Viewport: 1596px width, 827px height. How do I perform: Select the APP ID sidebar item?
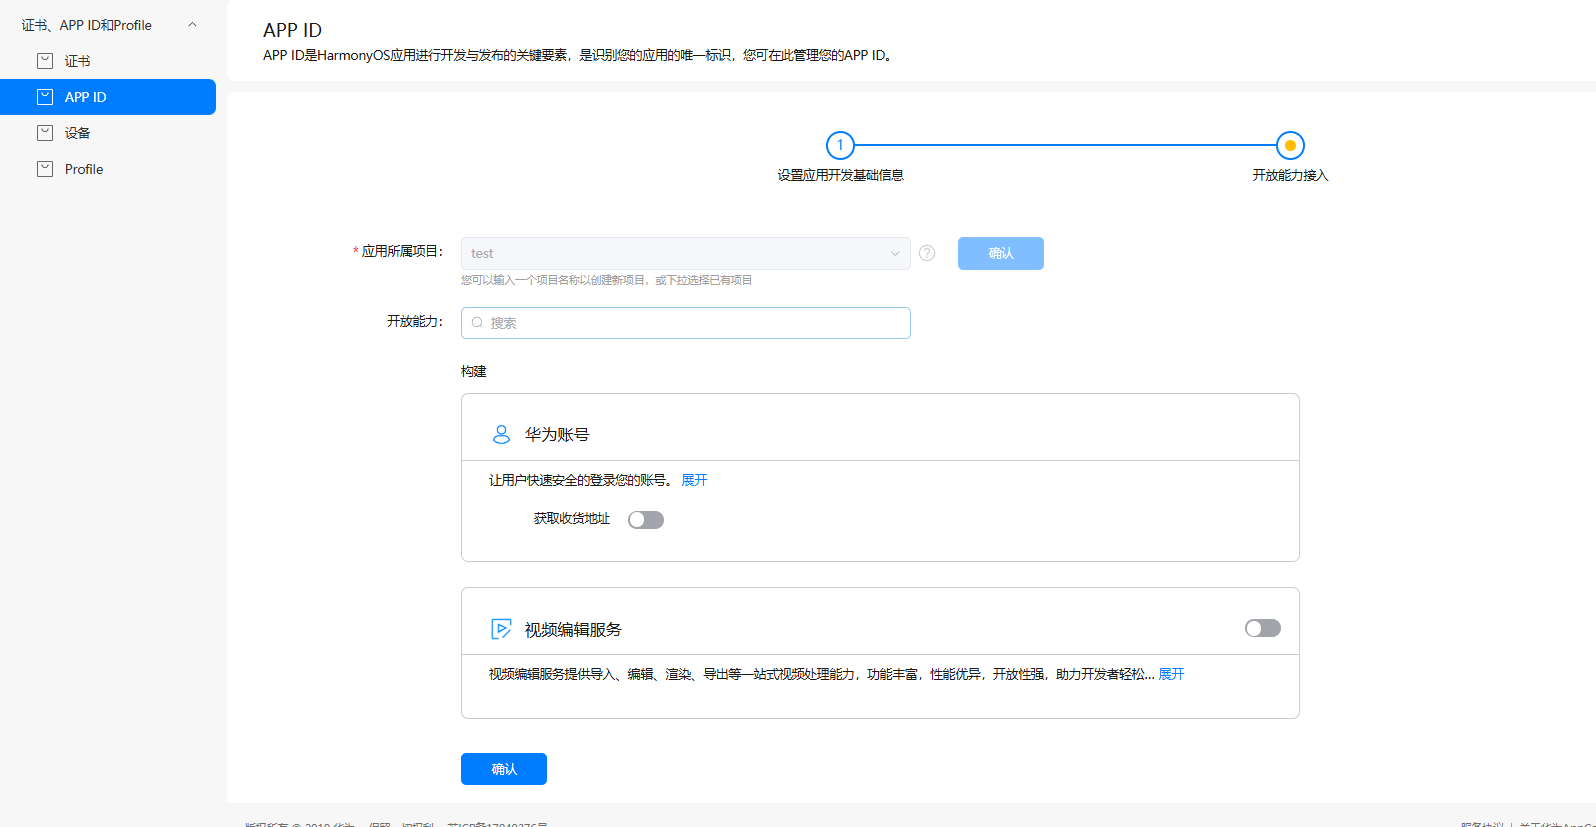pos(108,97)
